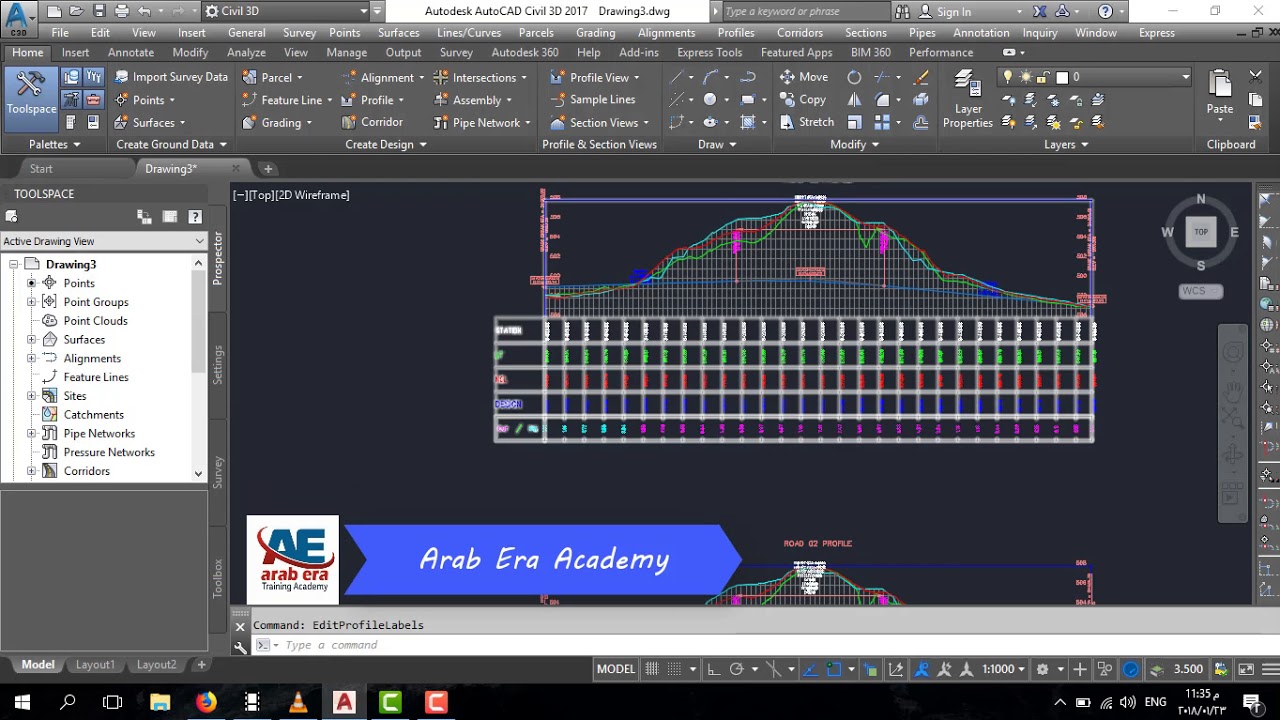Click the Plot printer icon in Quick Access
Screen dimensions: 1280x720
122,12
